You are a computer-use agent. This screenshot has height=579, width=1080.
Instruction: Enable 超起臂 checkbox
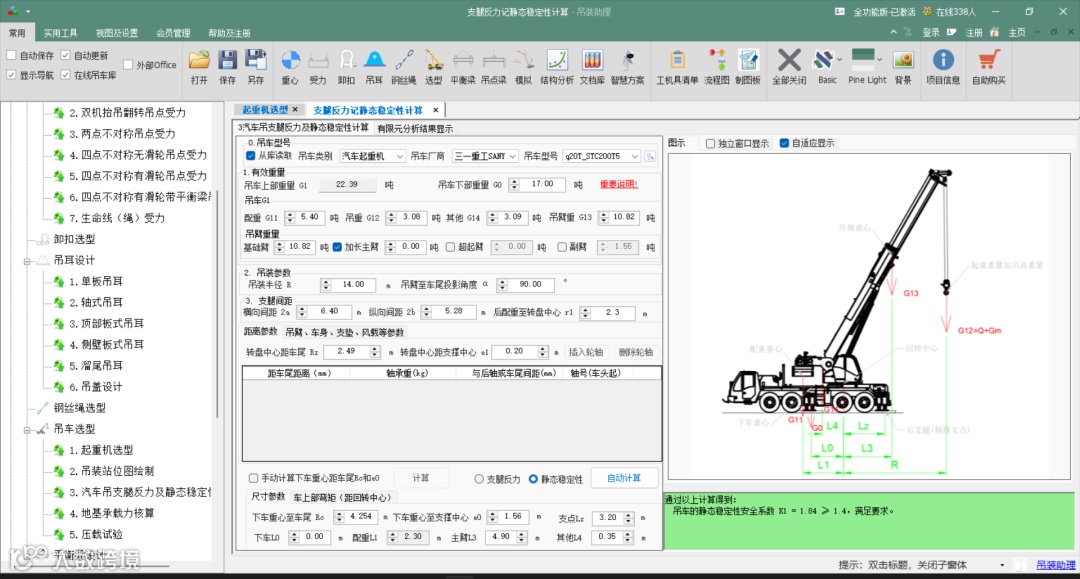(450, 246)
